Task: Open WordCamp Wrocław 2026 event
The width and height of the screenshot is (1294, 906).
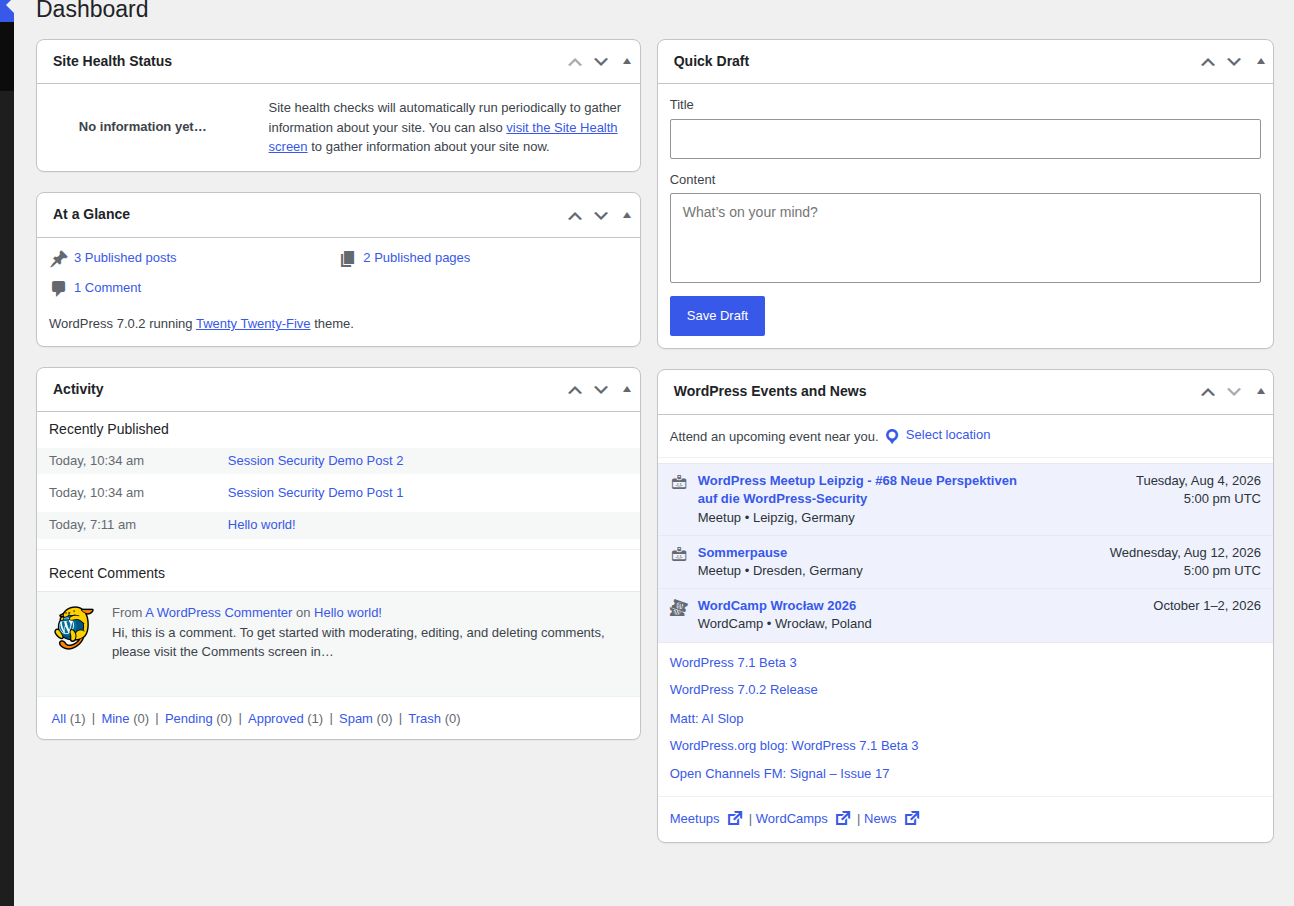Action: 777,605
